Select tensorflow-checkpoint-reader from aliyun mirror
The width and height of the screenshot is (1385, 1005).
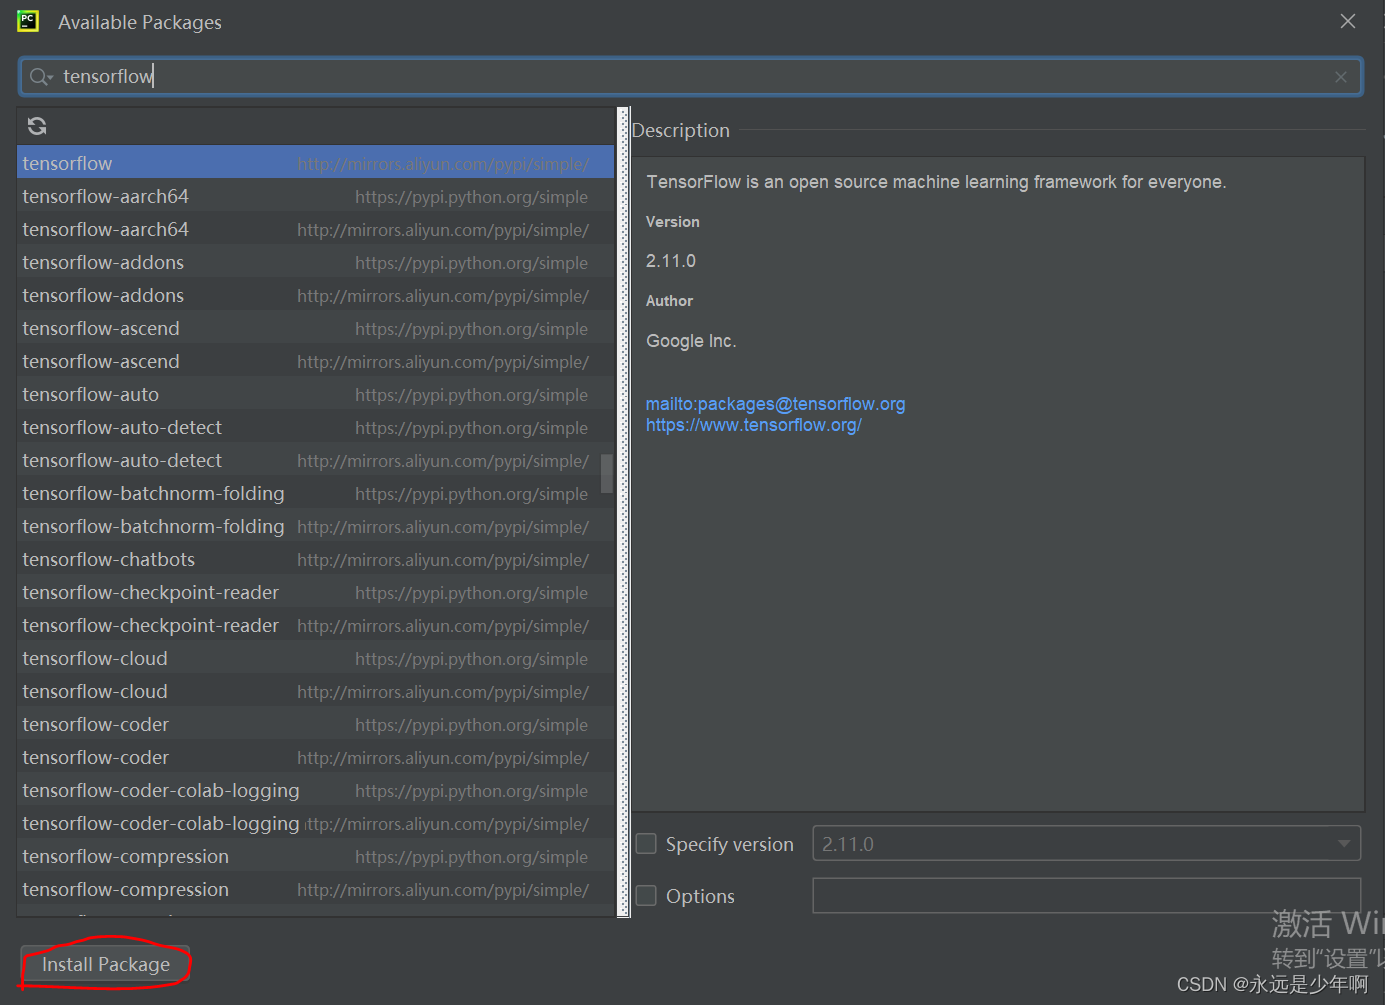316,625
